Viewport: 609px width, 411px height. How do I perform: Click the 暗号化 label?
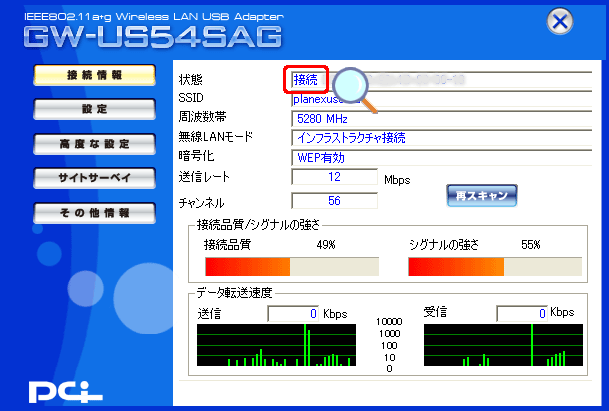point(196,156)
